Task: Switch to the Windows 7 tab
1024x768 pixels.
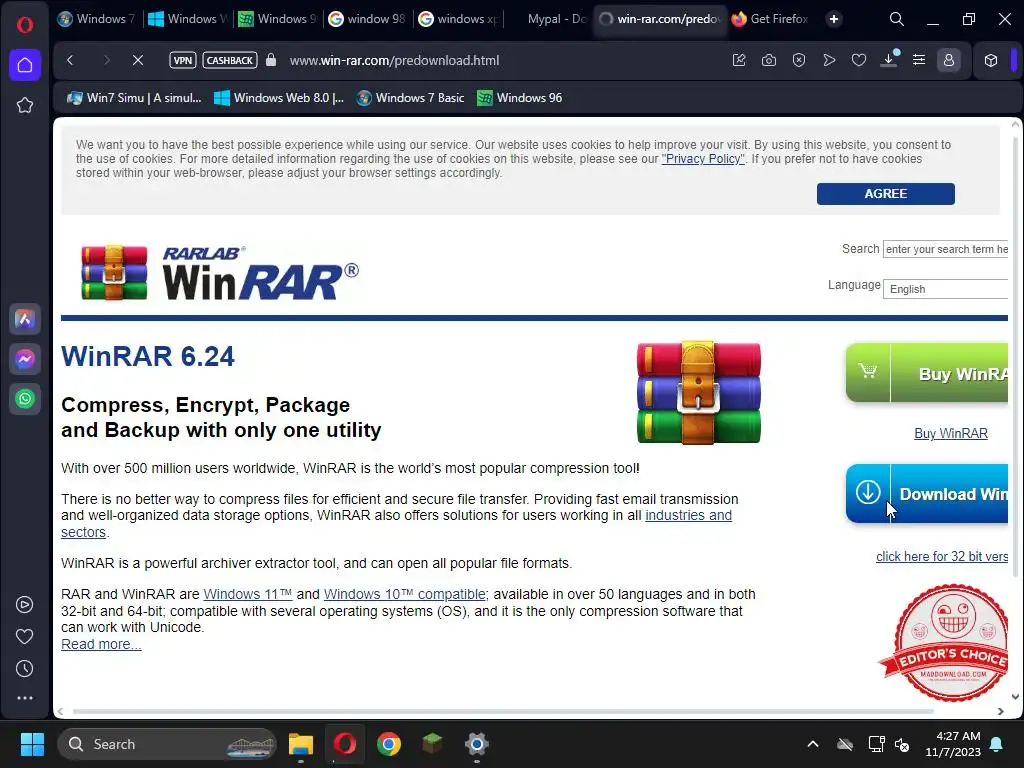Action: (97, 19)
